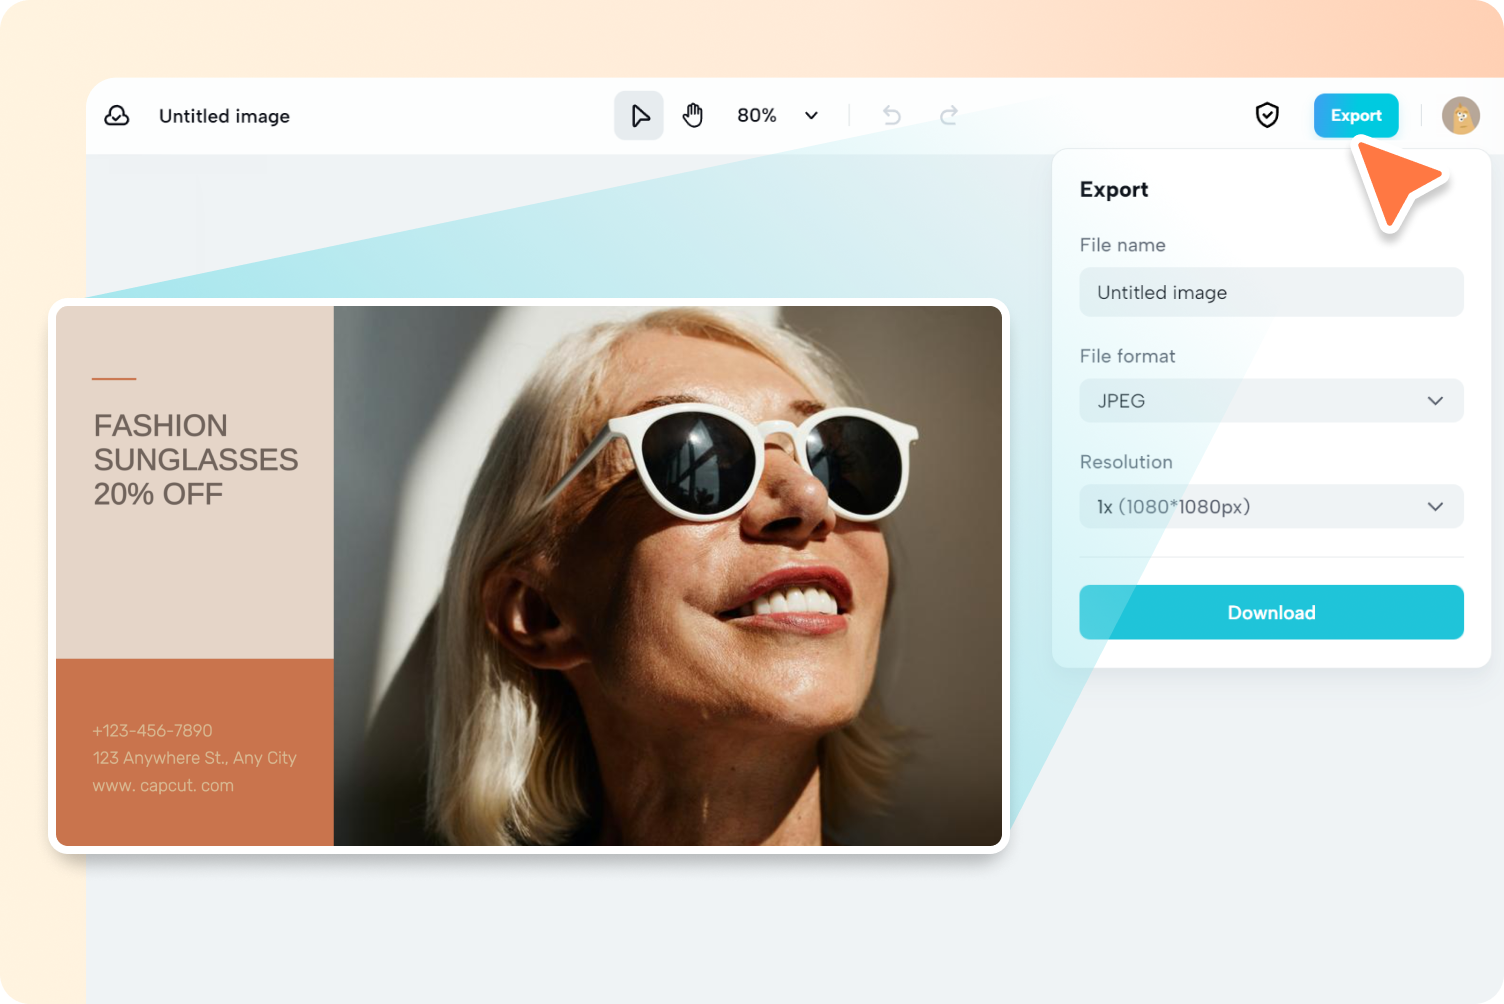The height and width of the screenshot is (1004, 1504).
Task: Open the shield protection icon
Action: click(x=1267, y=116)
